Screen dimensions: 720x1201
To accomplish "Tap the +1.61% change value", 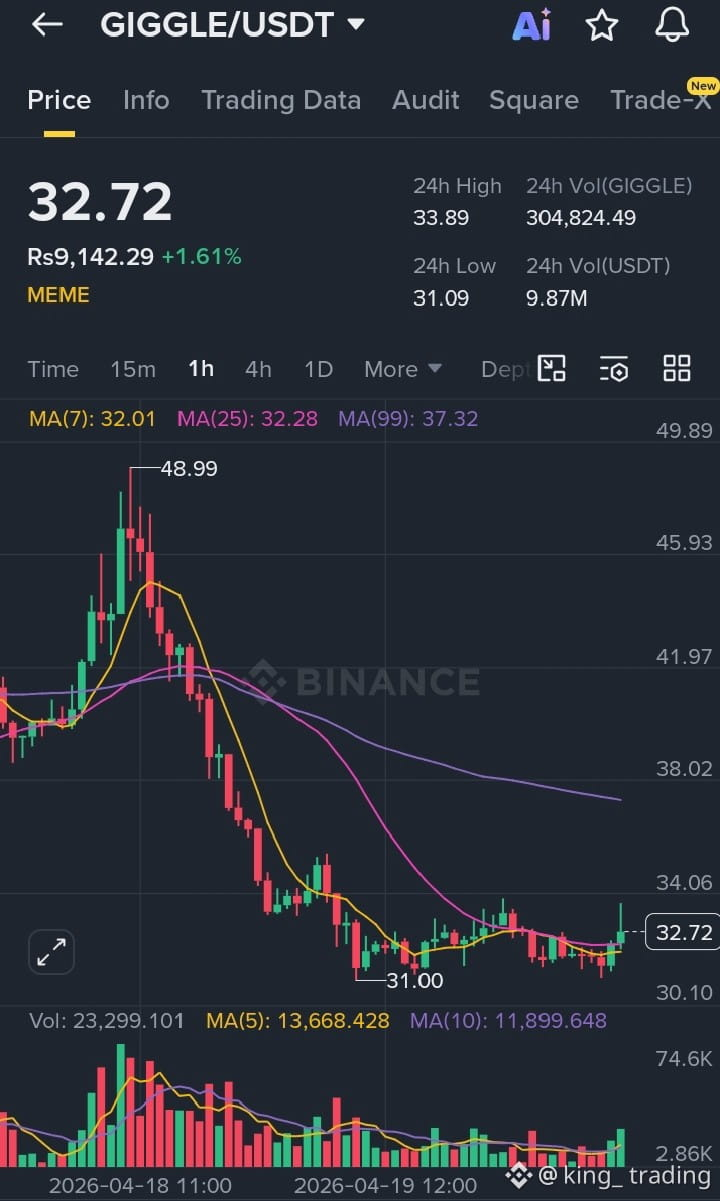I will 201,257.
